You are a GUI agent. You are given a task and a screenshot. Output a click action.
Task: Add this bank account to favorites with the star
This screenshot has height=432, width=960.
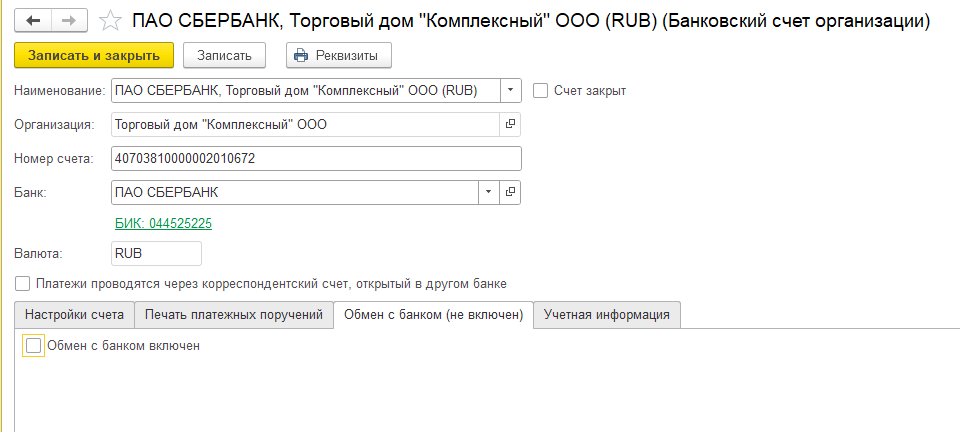[110, 21]
